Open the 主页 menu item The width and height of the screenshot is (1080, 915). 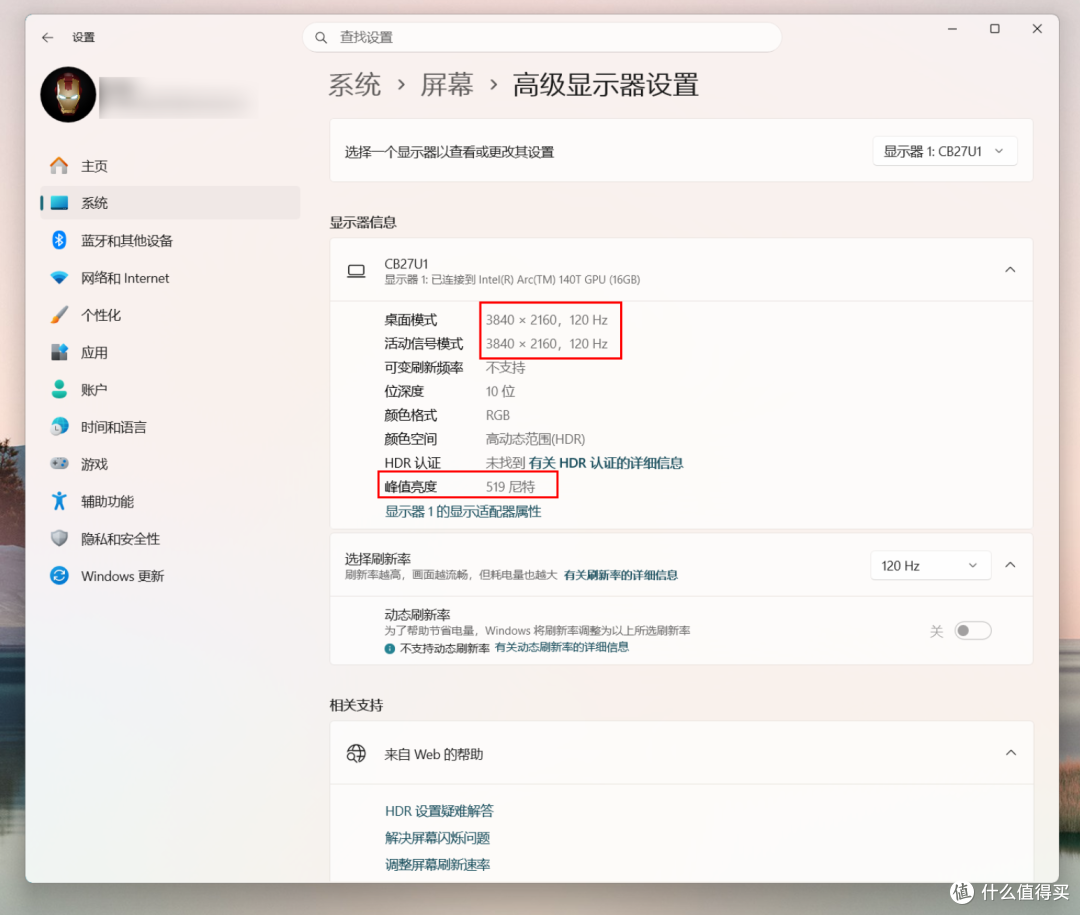169,166
